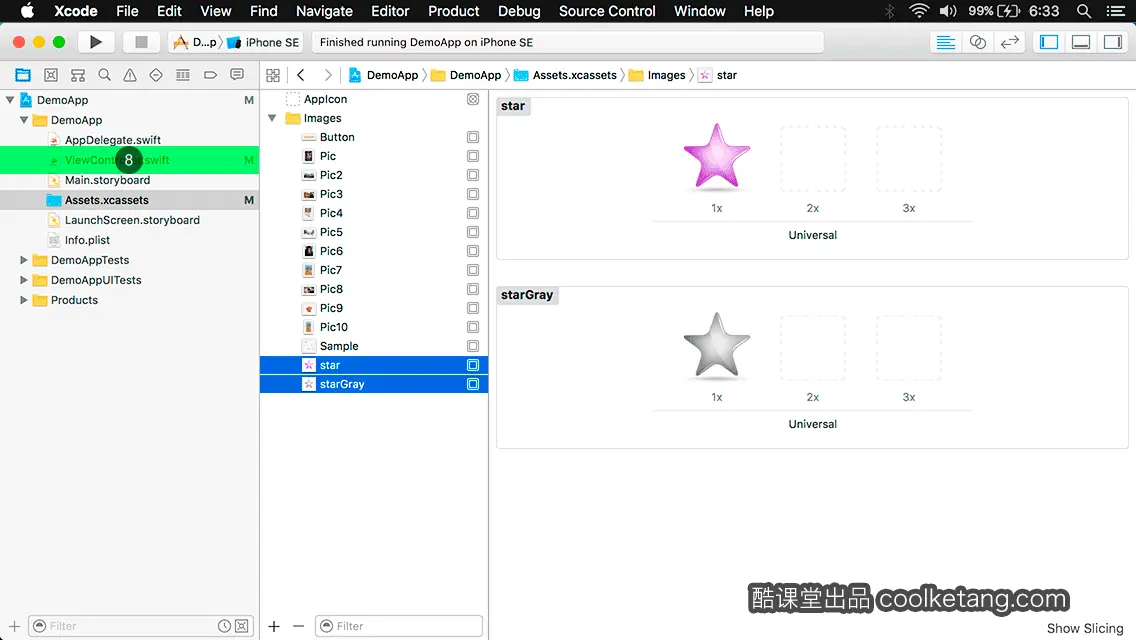Open the Apple menu
This screenshot has height=640, width=1136.
pyautogui.click(x=27, y=11)
